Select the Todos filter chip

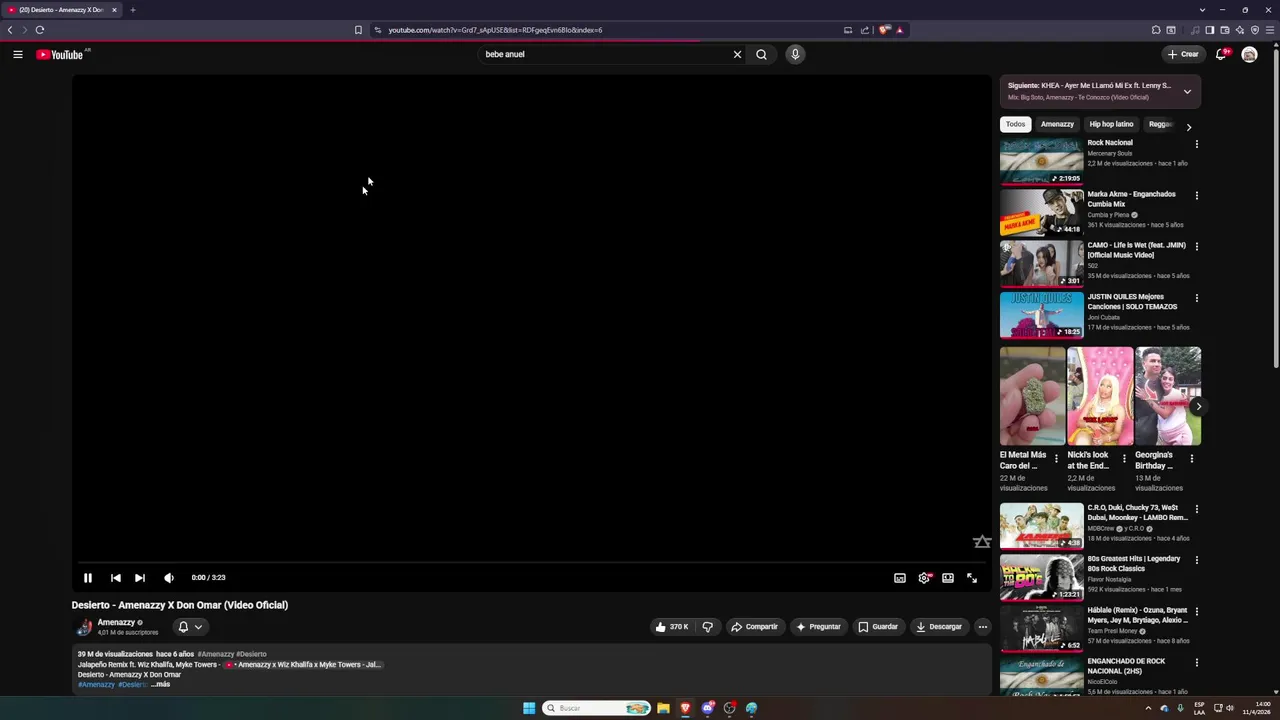click(1015, 124)
